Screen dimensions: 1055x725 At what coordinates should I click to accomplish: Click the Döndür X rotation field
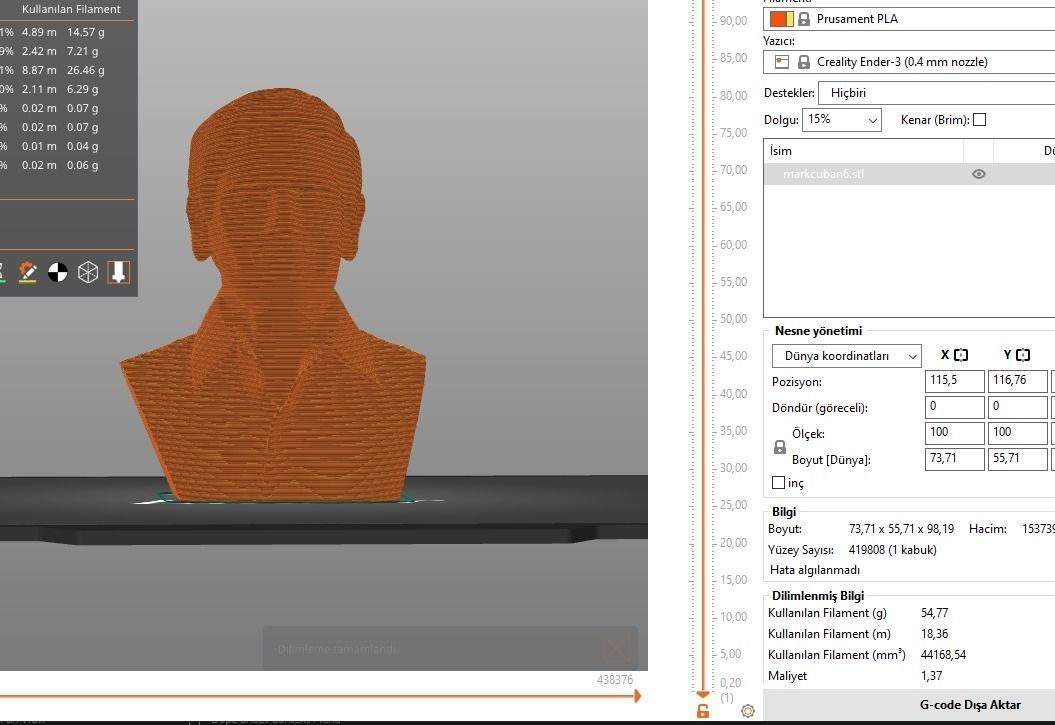pyautogui.click(x=955, y=407)
